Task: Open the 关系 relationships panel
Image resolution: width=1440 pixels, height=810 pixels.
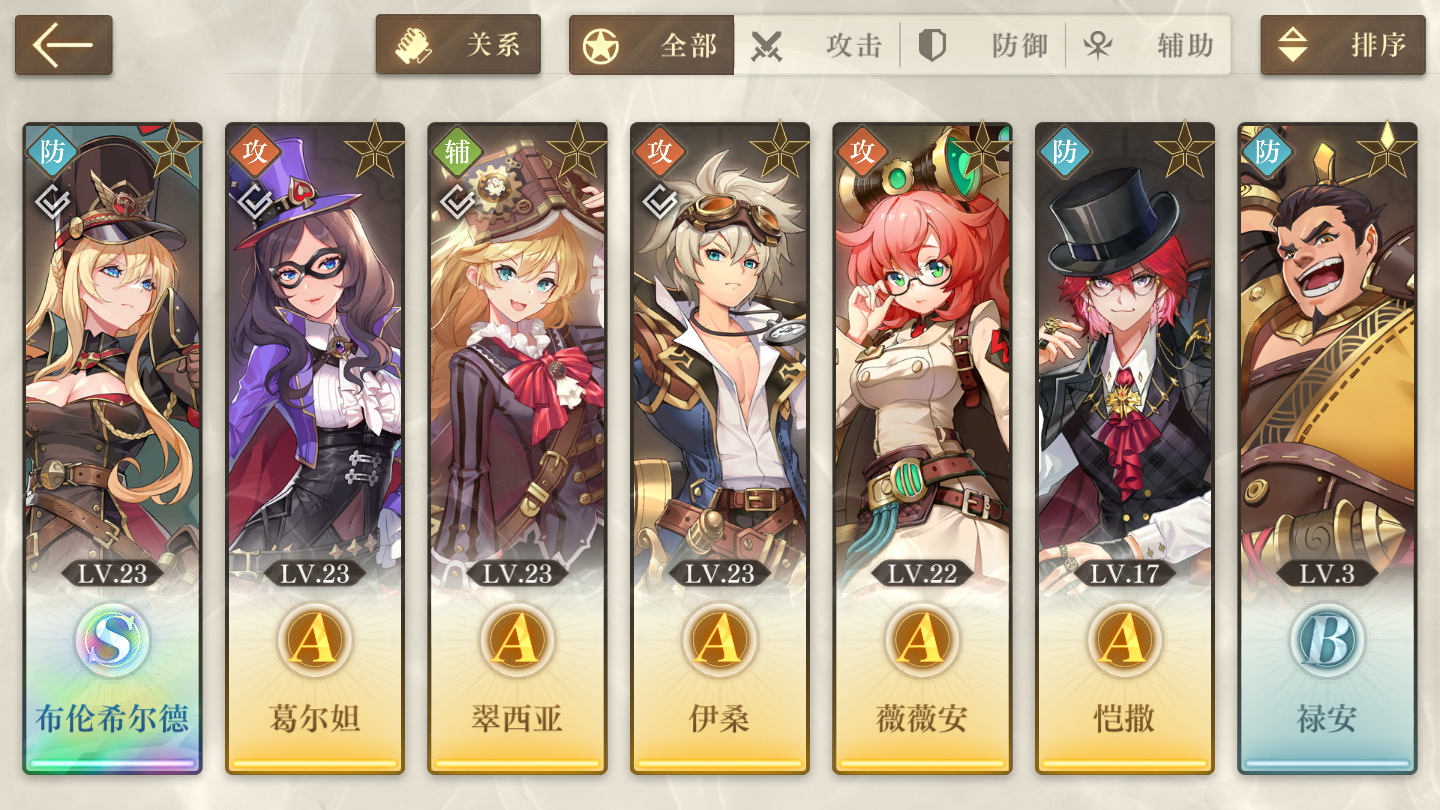Action: tap(458, 45)
